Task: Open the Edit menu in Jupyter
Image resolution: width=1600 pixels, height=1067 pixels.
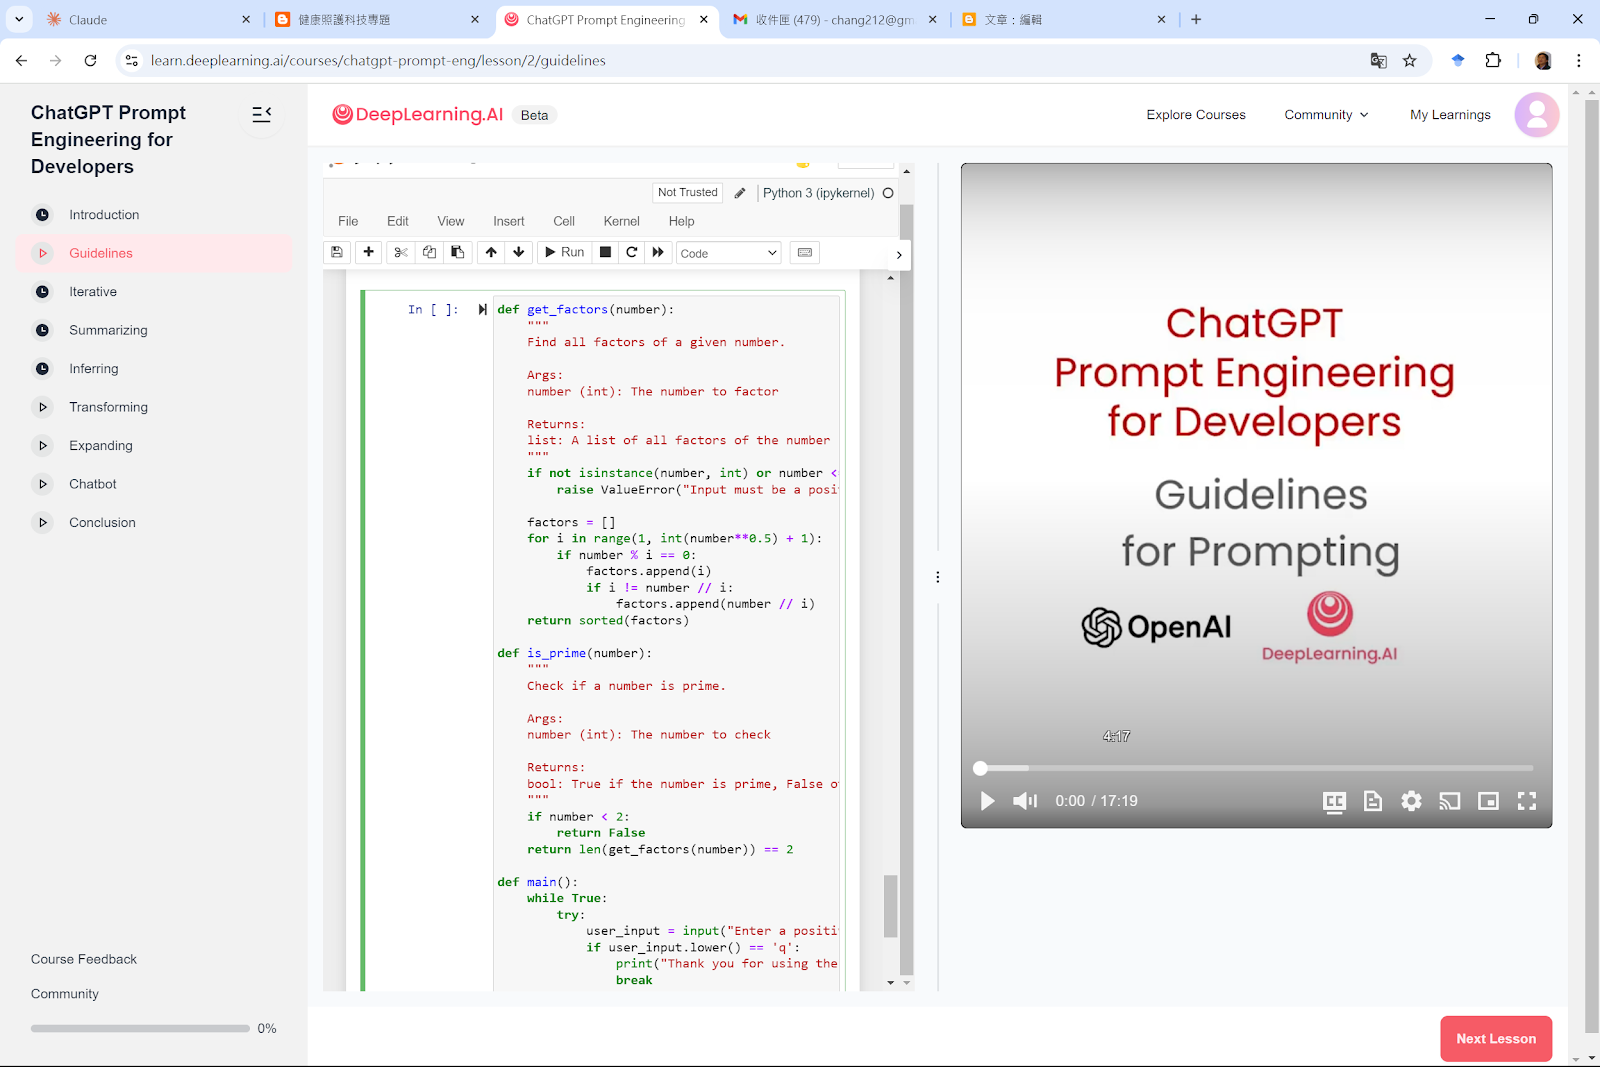Action: click(398, 221)
